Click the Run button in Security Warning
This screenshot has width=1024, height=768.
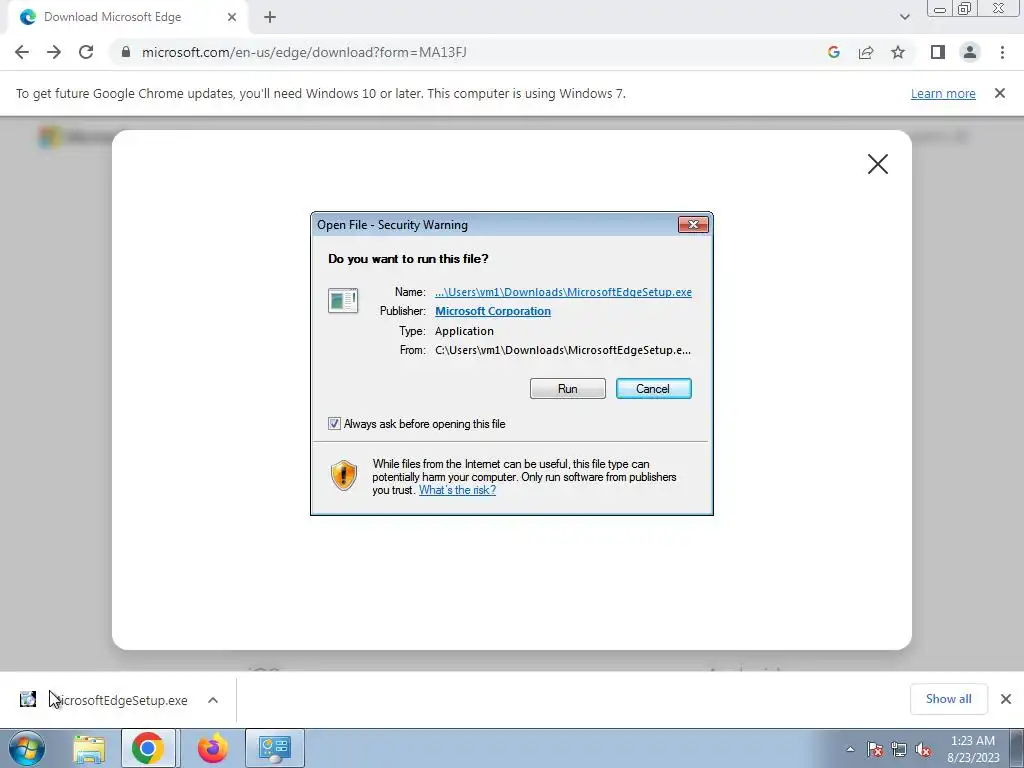568,389
